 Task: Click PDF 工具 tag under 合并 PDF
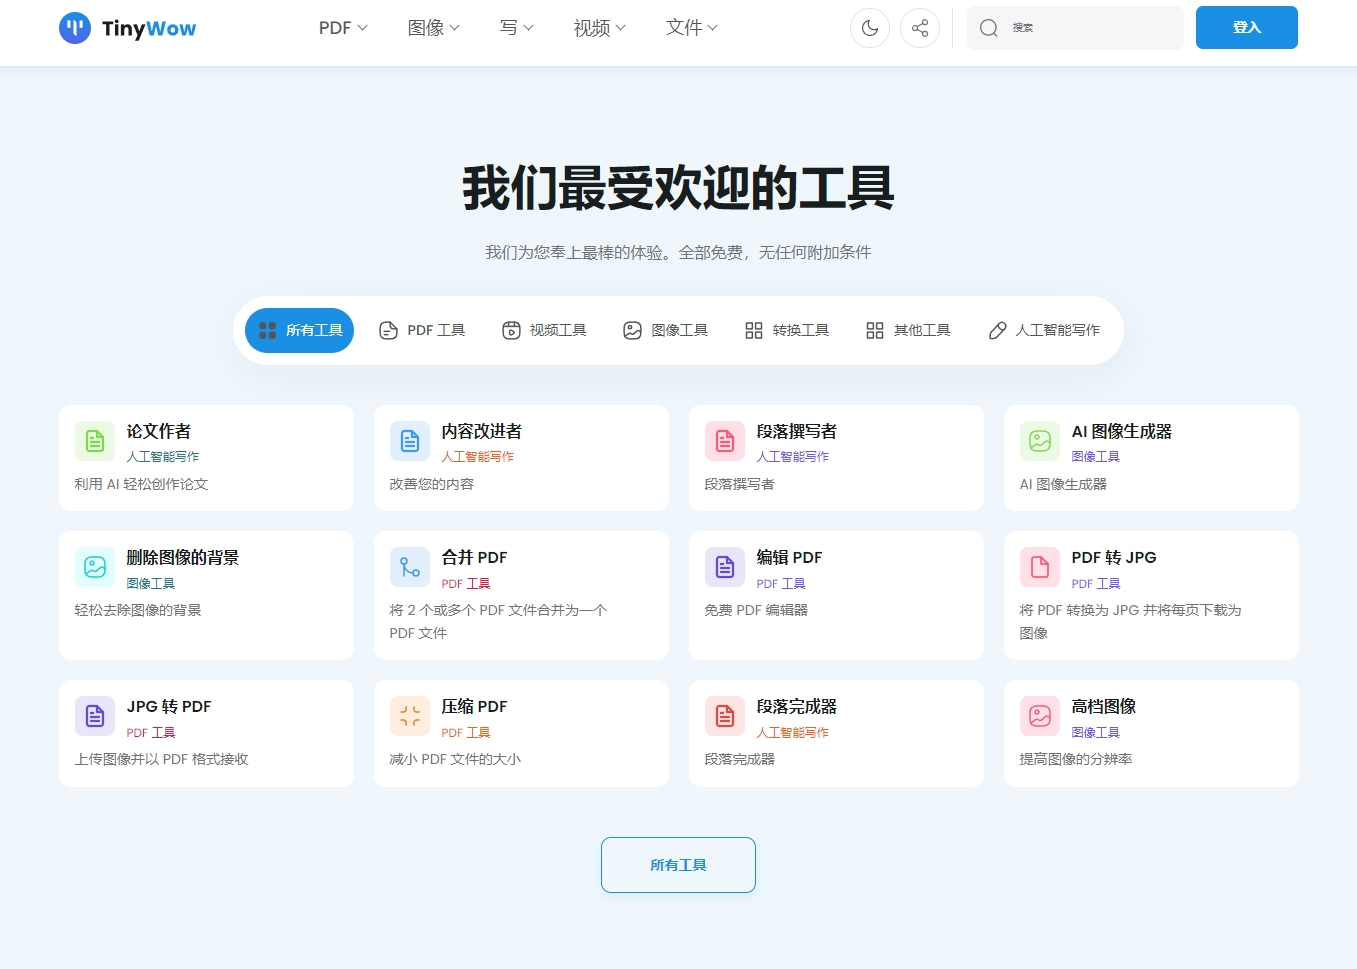point(466,583)
